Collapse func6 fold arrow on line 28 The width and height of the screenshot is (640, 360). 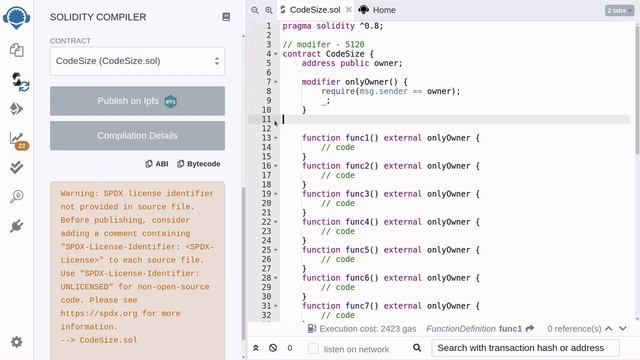276,278
